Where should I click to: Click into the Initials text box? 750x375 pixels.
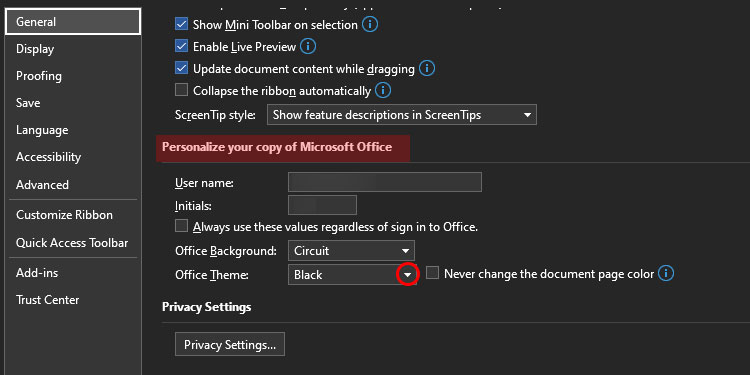point(322,205)
